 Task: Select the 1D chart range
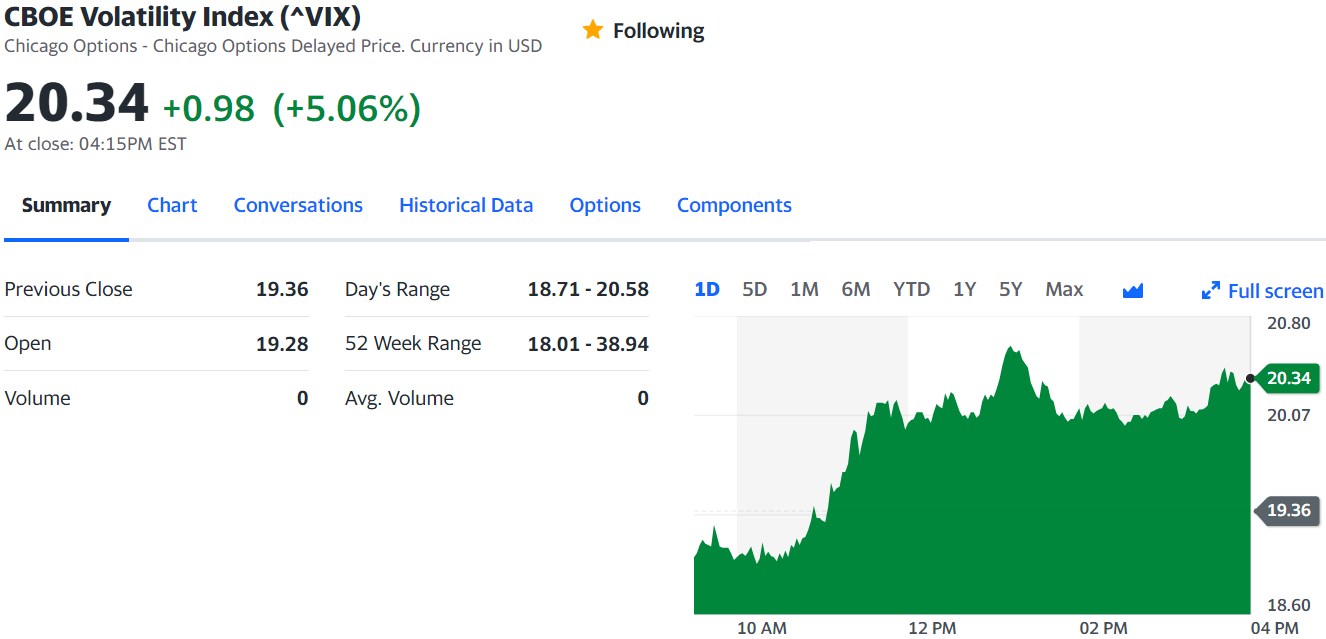(707, 289)
